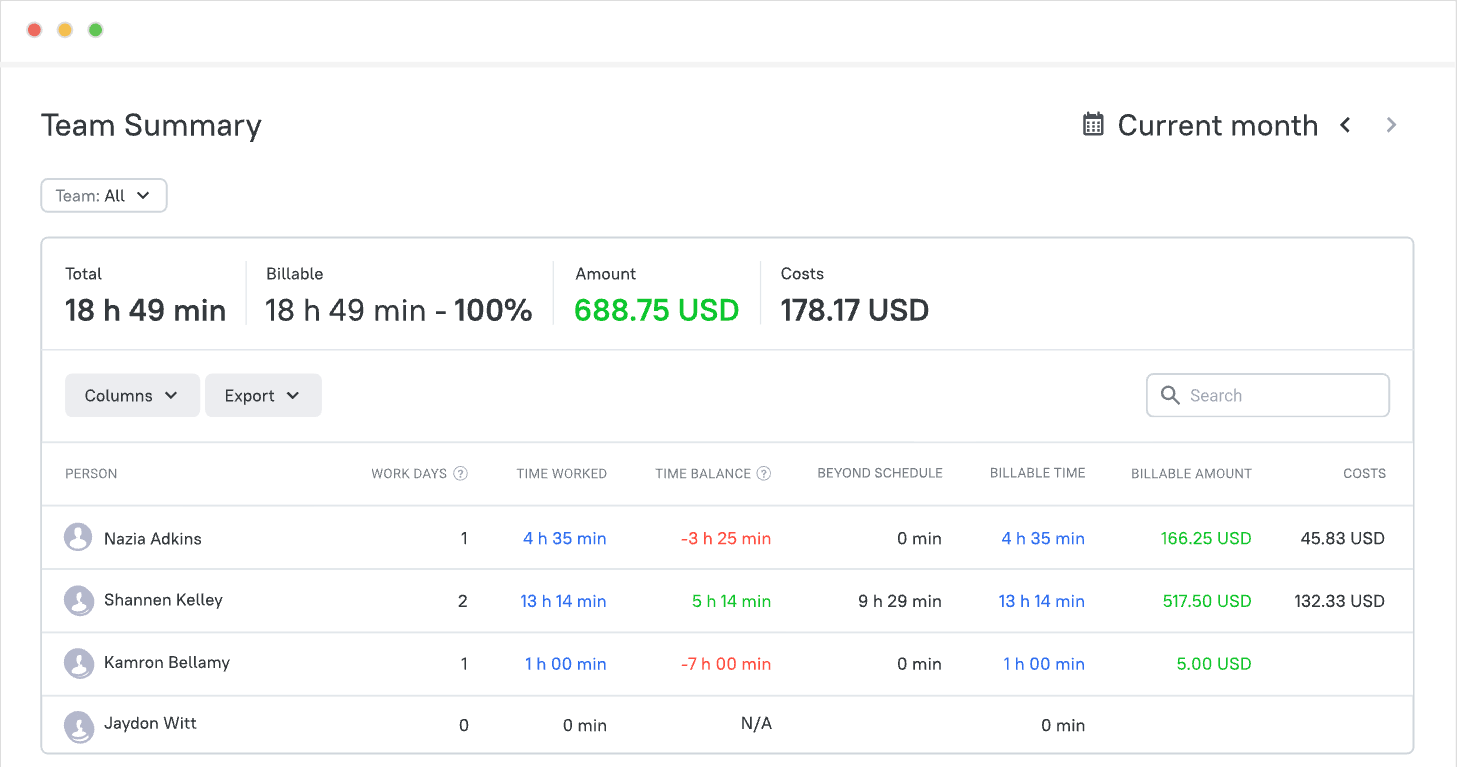Click the calendar icon beside Current month
The image size is (1457, 767).
pyautogui.click(x=1093, y=125)
